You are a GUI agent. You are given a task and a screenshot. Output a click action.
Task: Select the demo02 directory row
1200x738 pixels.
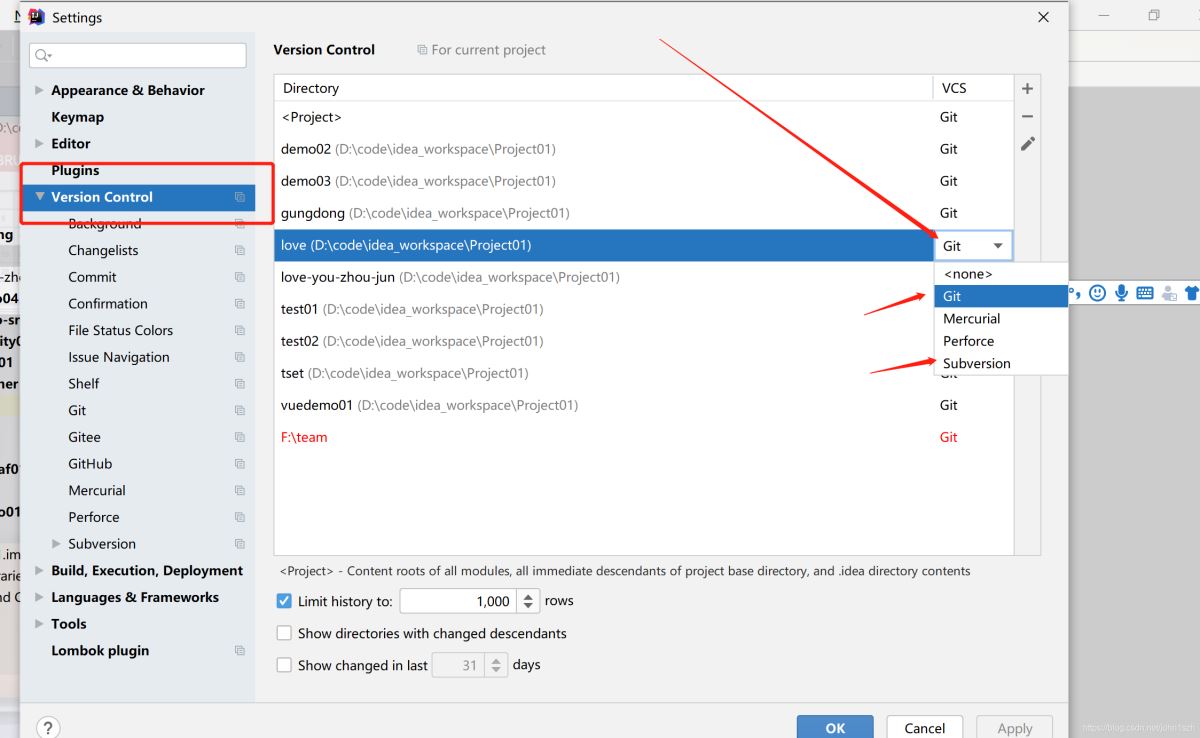(x=644, y=149)
